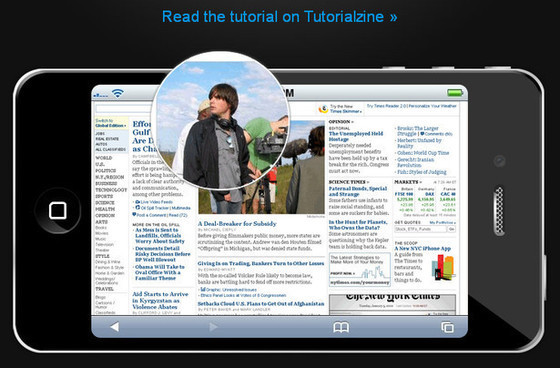The width and height of the screenshot is (560, 368).
Task: Open the SCIENCE section in the sidebar
Action: tap(105, 203)
